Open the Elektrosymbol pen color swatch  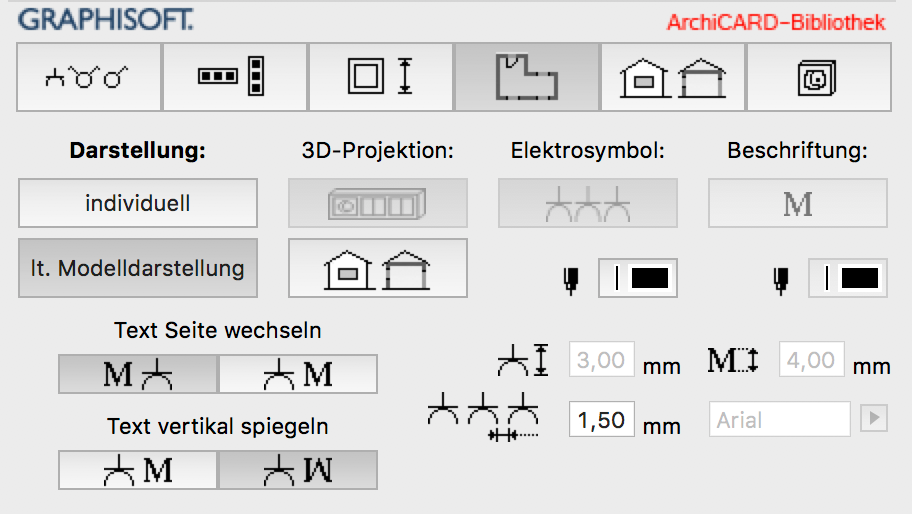638,278
